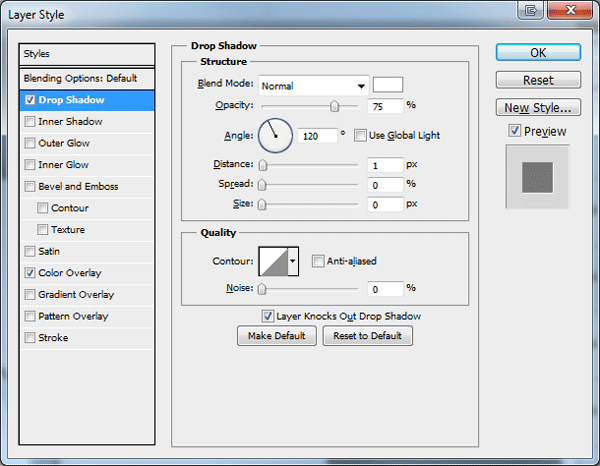Click the Size value field
Image resolution: width=600 pixels, height=466 pixels.
click(385, 205)
